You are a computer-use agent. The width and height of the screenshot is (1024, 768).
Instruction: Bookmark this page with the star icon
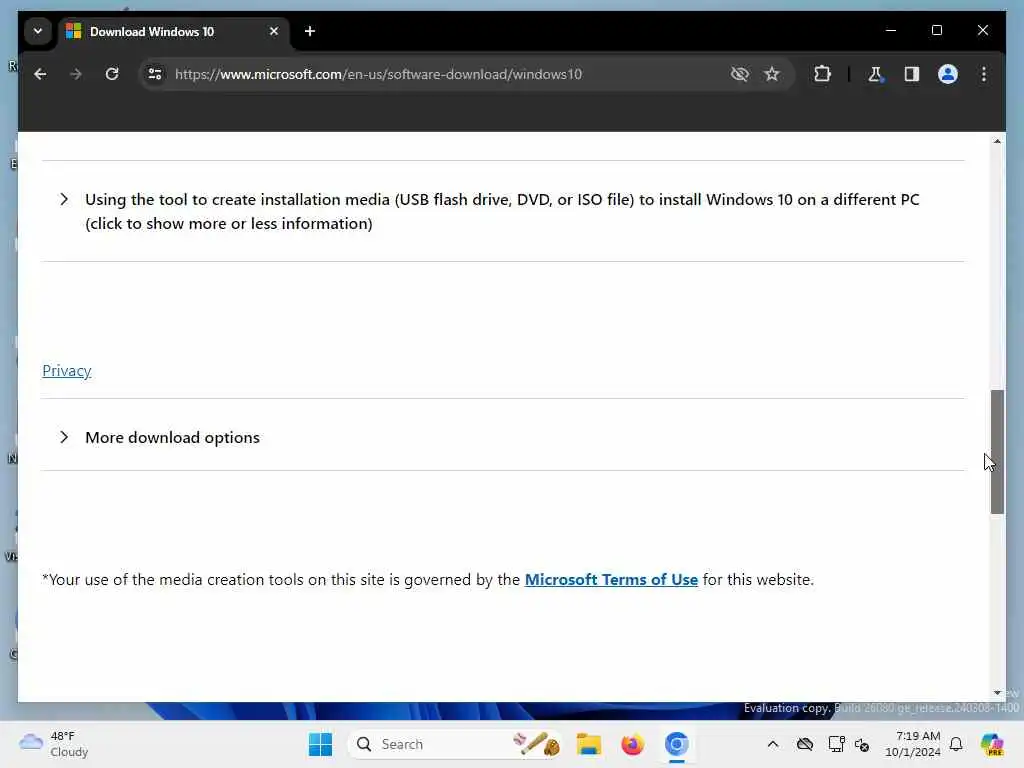point(772,74)
